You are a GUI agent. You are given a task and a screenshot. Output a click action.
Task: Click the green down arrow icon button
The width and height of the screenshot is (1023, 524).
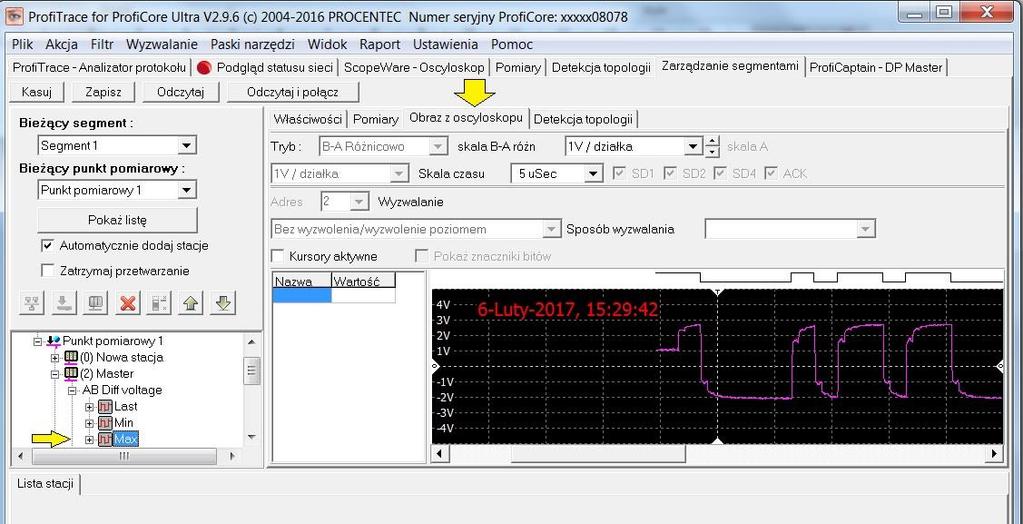pyautogui.click(x=223, y=303)
